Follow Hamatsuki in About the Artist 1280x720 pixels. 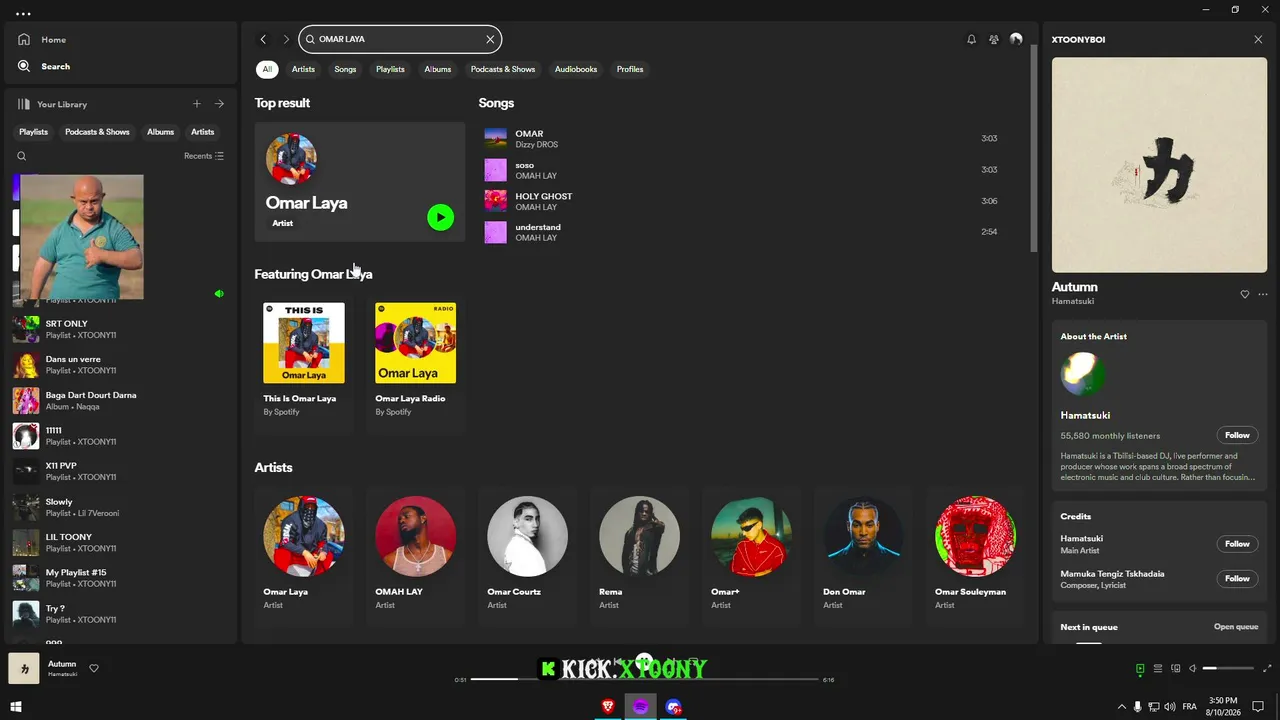1237,435
